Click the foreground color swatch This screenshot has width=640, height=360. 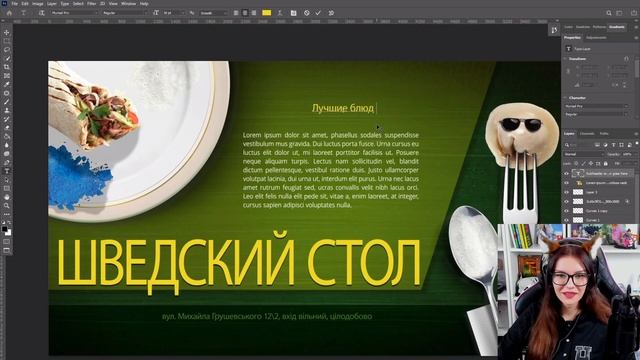point(4,229)
